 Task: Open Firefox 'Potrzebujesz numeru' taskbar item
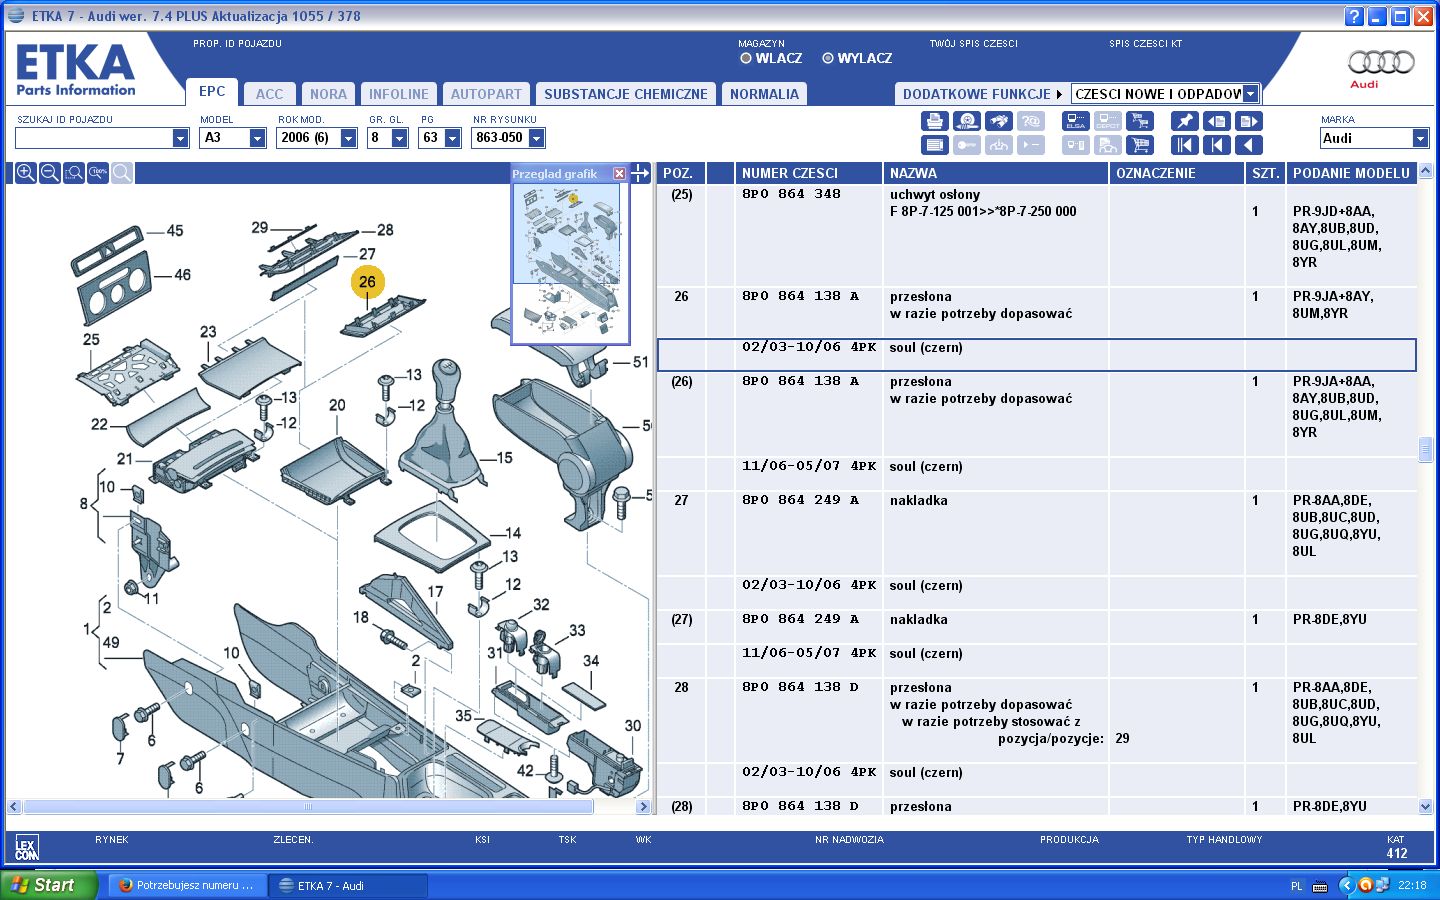pyautogui.click(x=187, y=885)
